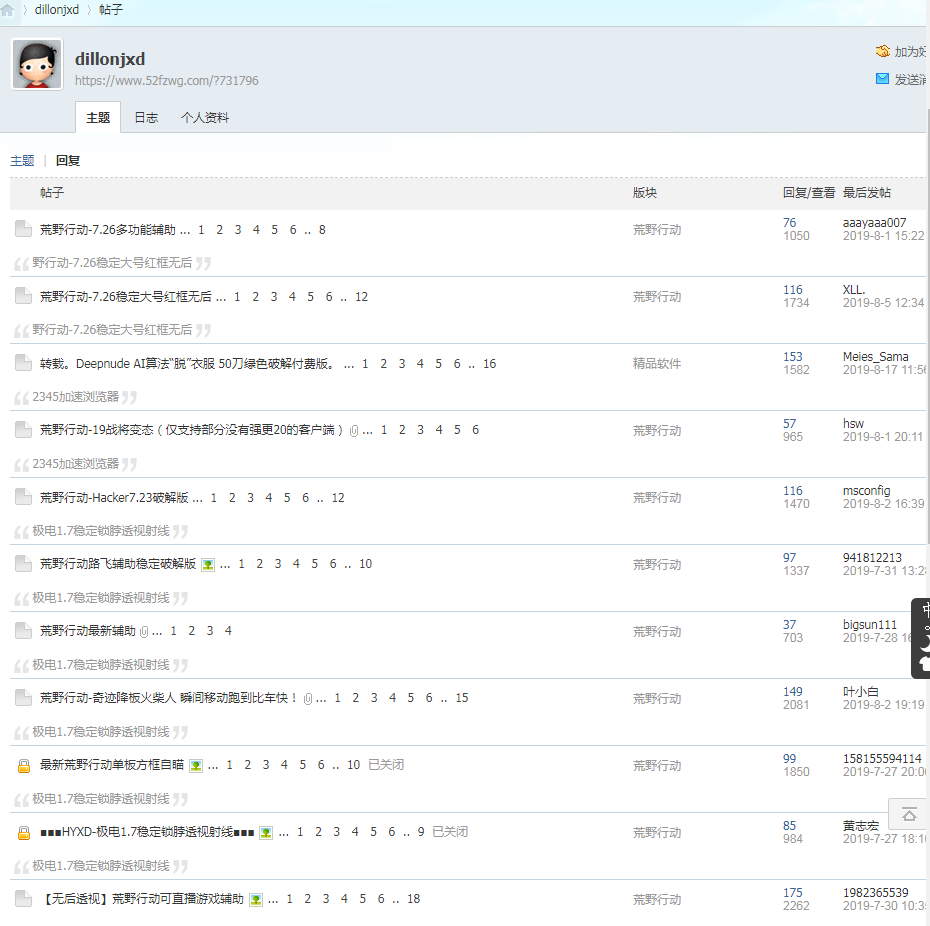Open the 2345加速浏览器 quote under Deepnude thread
Image resolution: width=930 pixels, height=926 pixels.
pos(75,397)
